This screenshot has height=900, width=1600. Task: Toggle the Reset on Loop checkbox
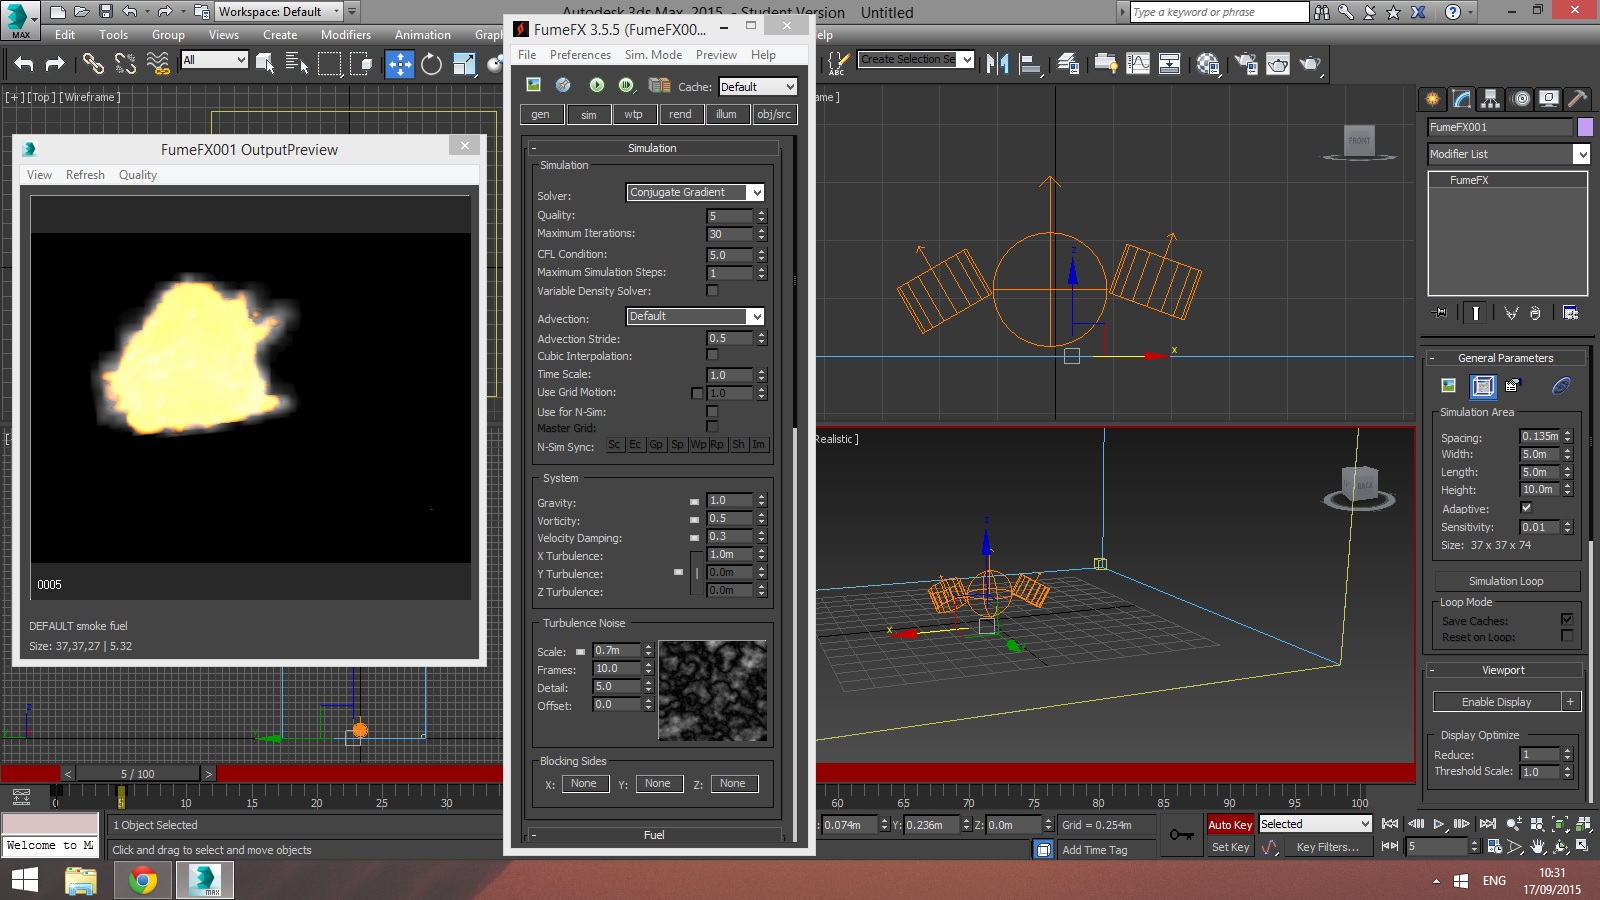pos(1567,636)
